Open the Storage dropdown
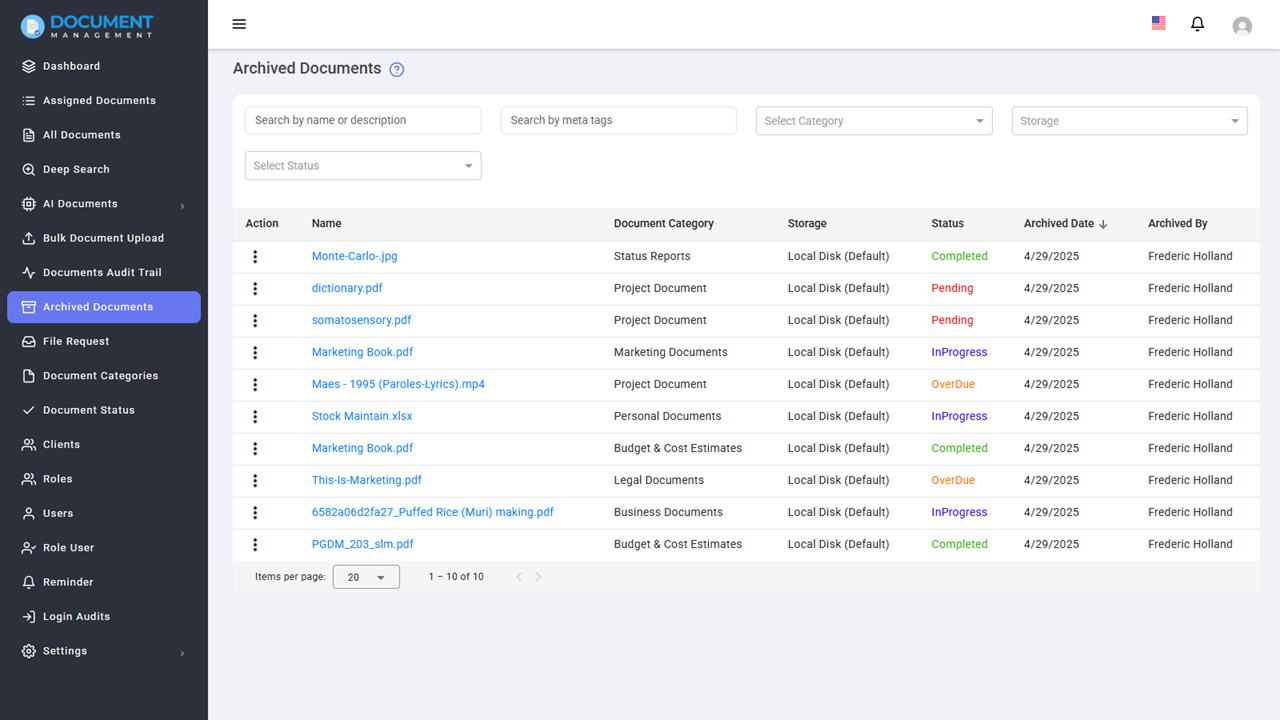 [1129, 121]
